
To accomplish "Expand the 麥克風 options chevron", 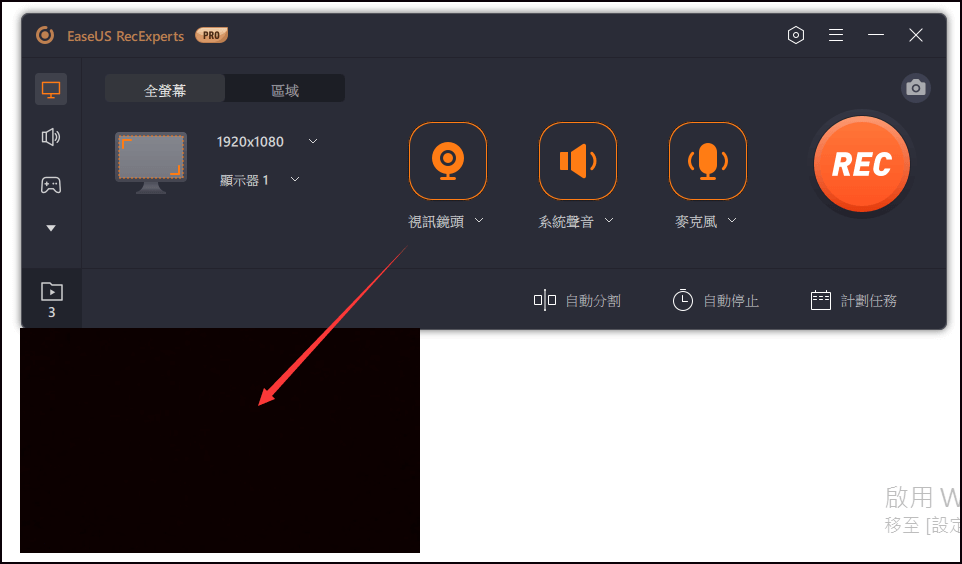I will (732, 220).
